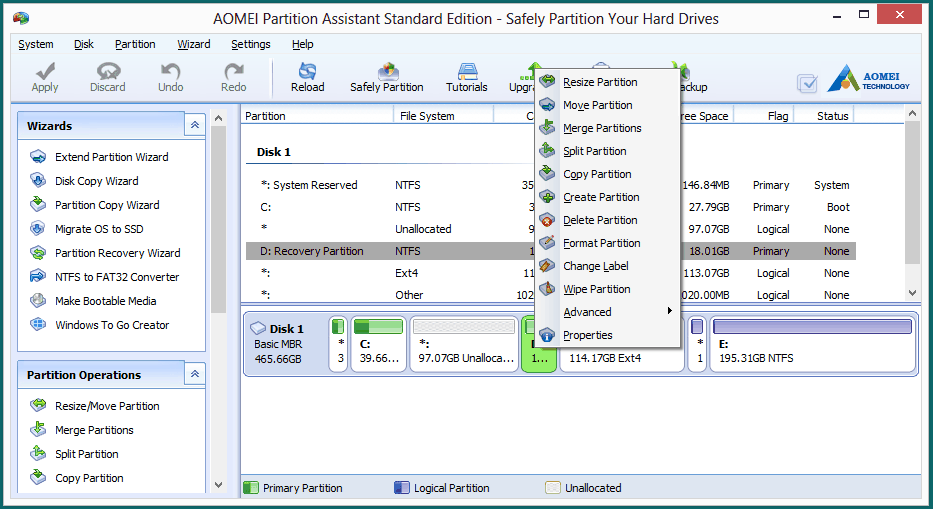
Task: Click the Merge Partitions sidebar icon
Action: point(38,429)
